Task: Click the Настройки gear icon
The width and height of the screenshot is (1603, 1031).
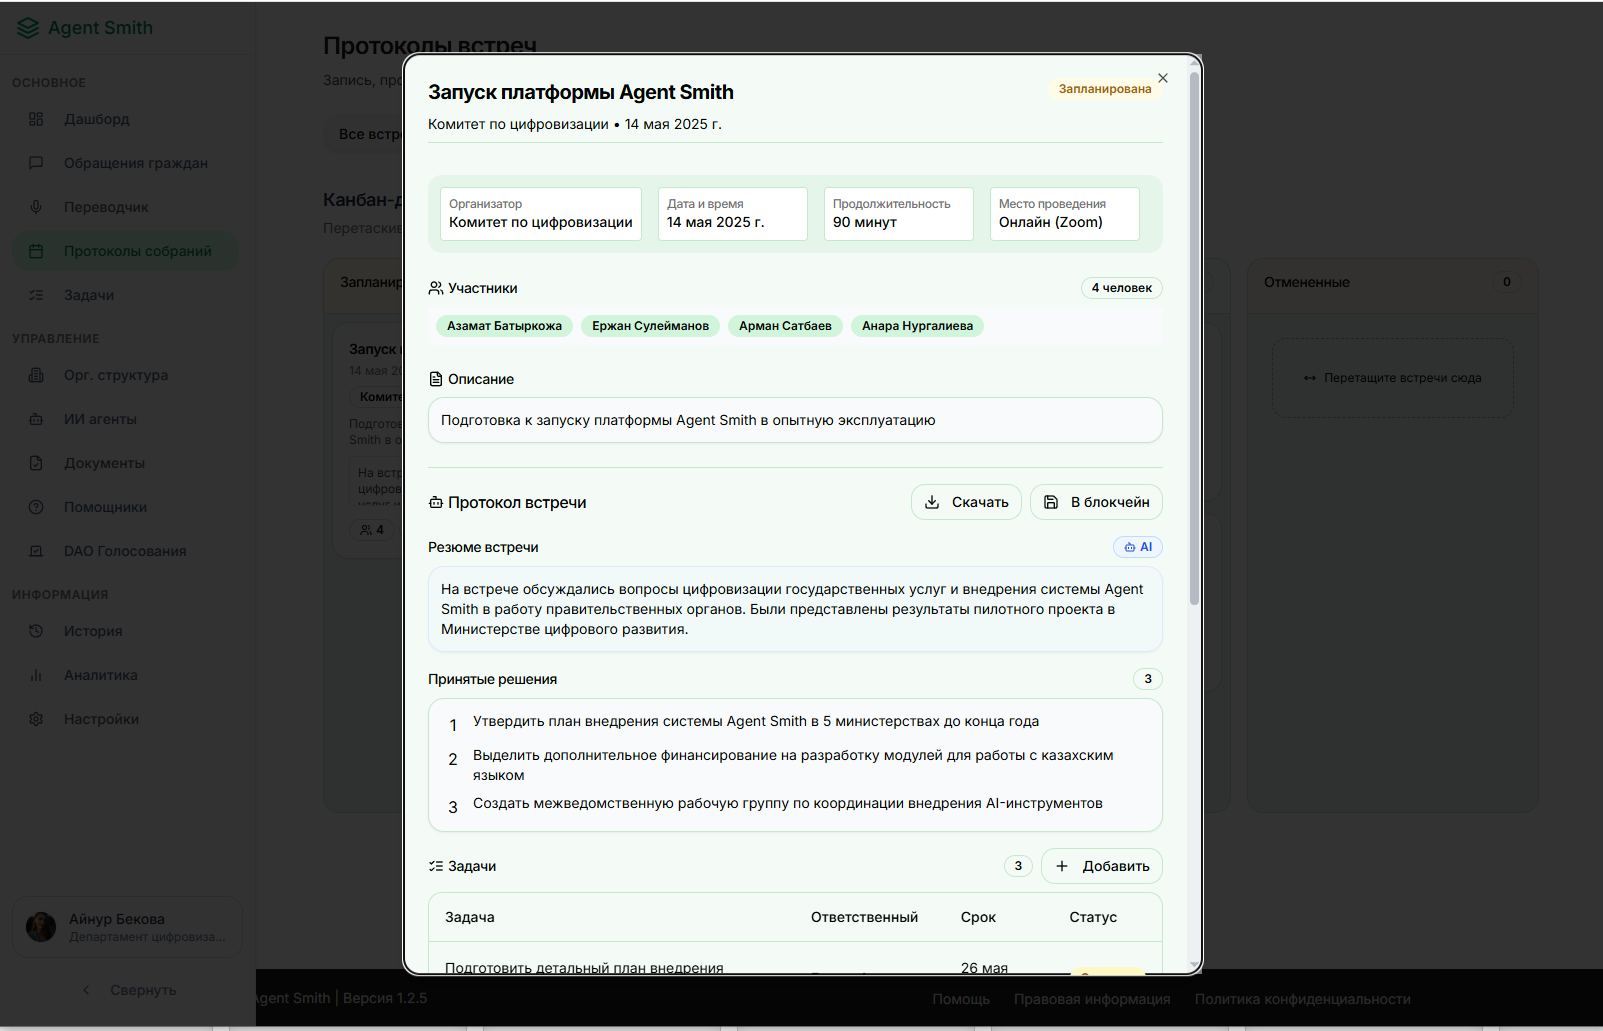Action: (x=36, y=719)
